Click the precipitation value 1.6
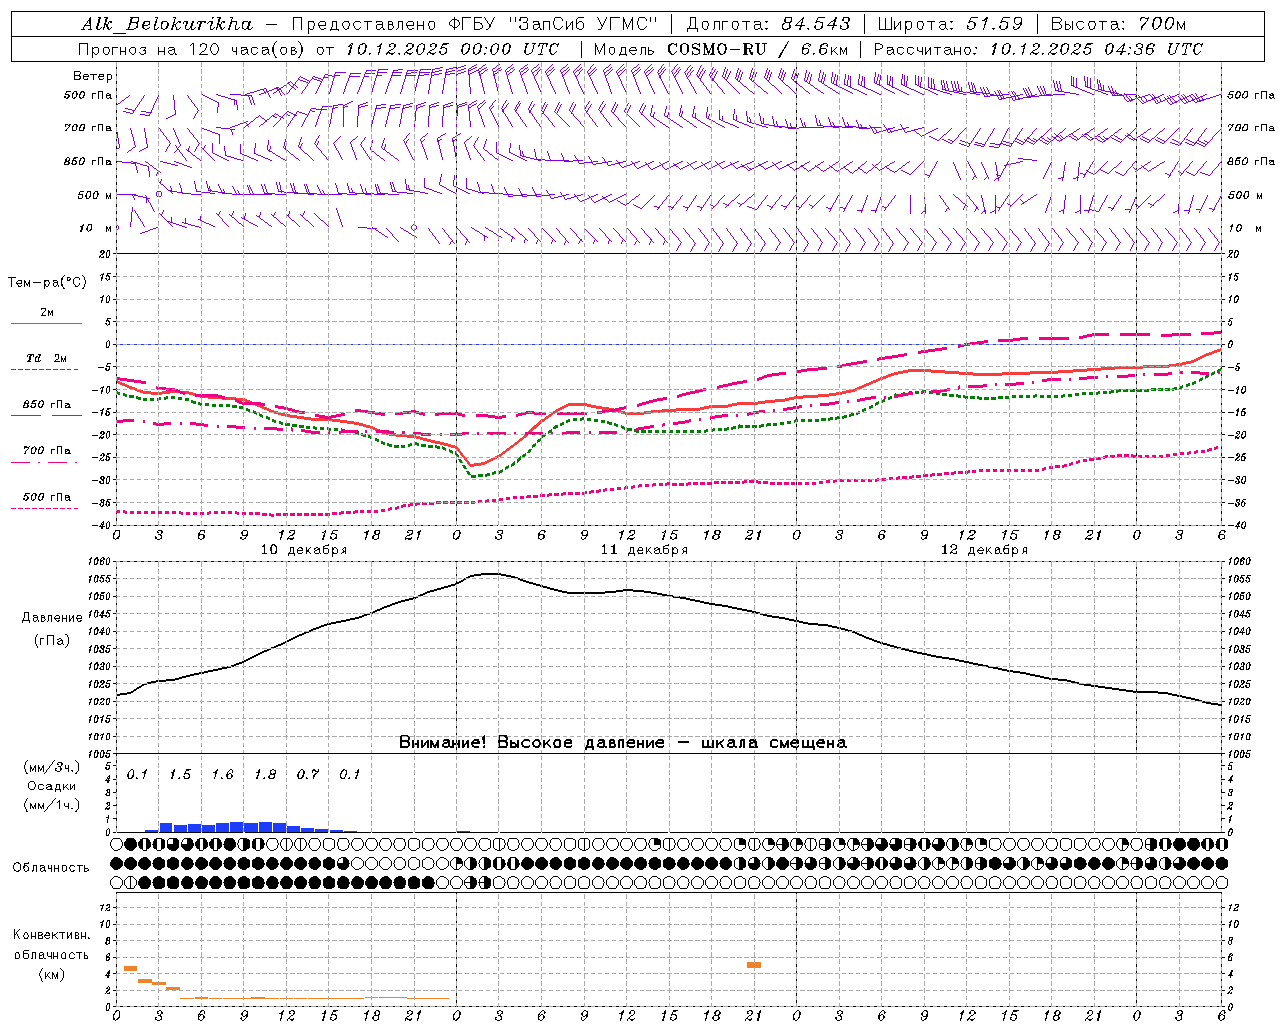 222,774
